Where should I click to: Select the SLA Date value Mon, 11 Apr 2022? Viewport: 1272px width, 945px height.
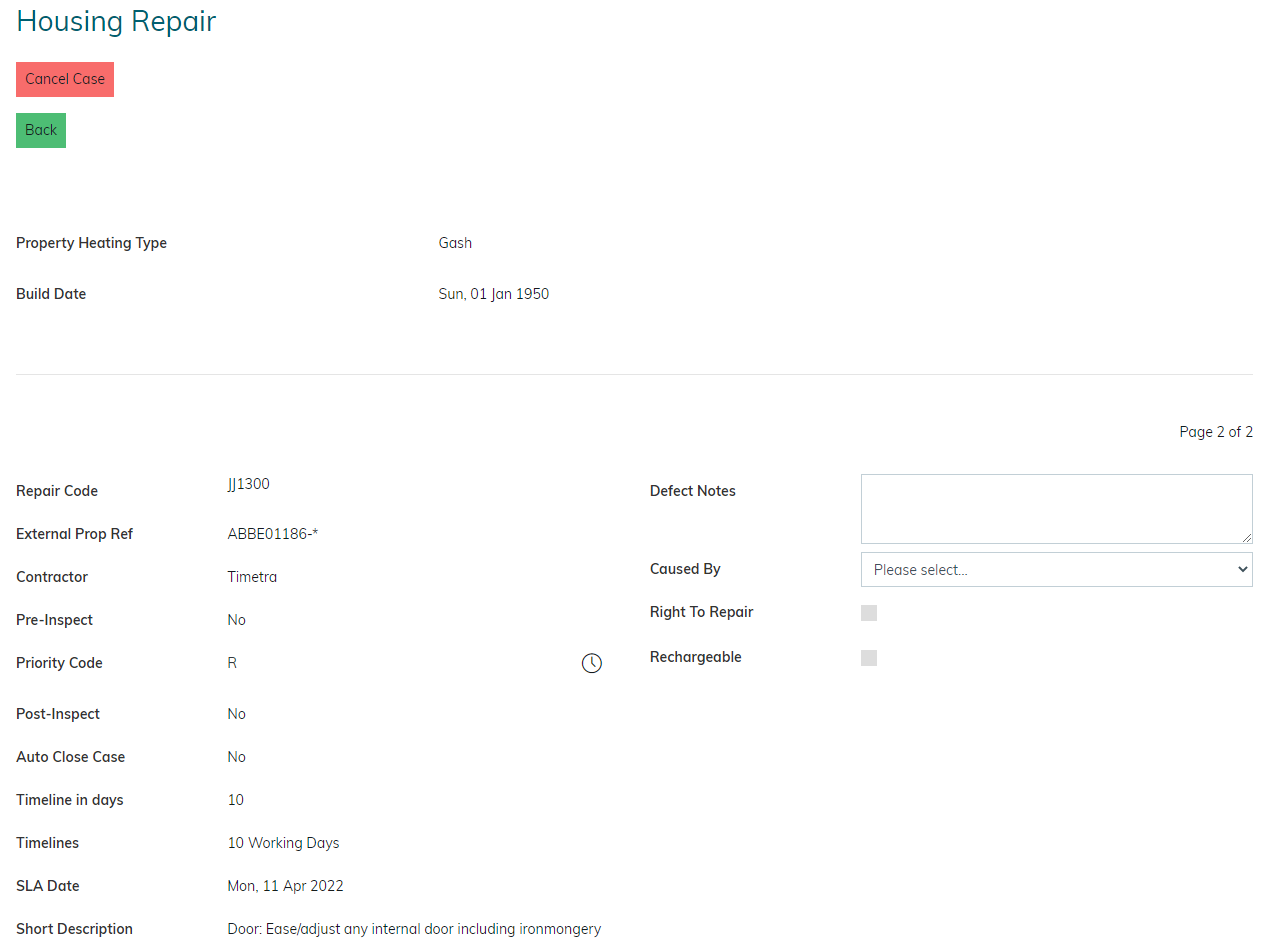click(285, 886)
